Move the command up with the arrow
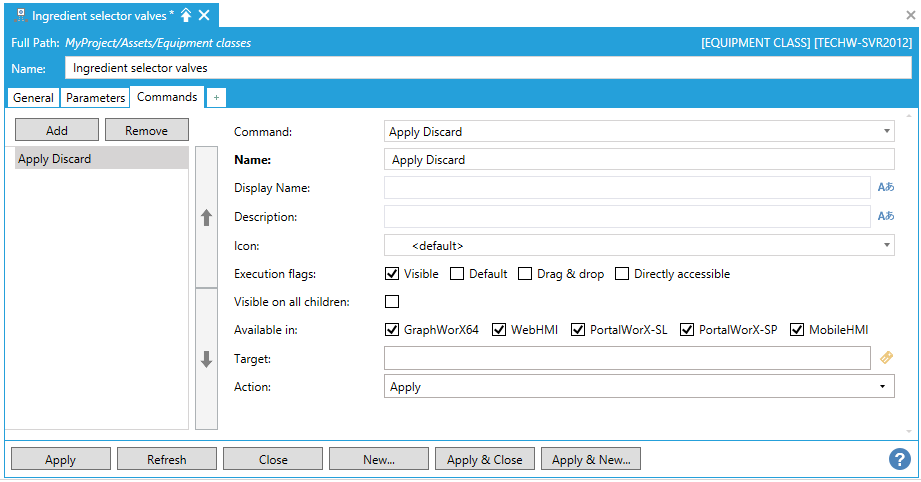This screenshot has height=482, width=921. [x=207, y=217]
